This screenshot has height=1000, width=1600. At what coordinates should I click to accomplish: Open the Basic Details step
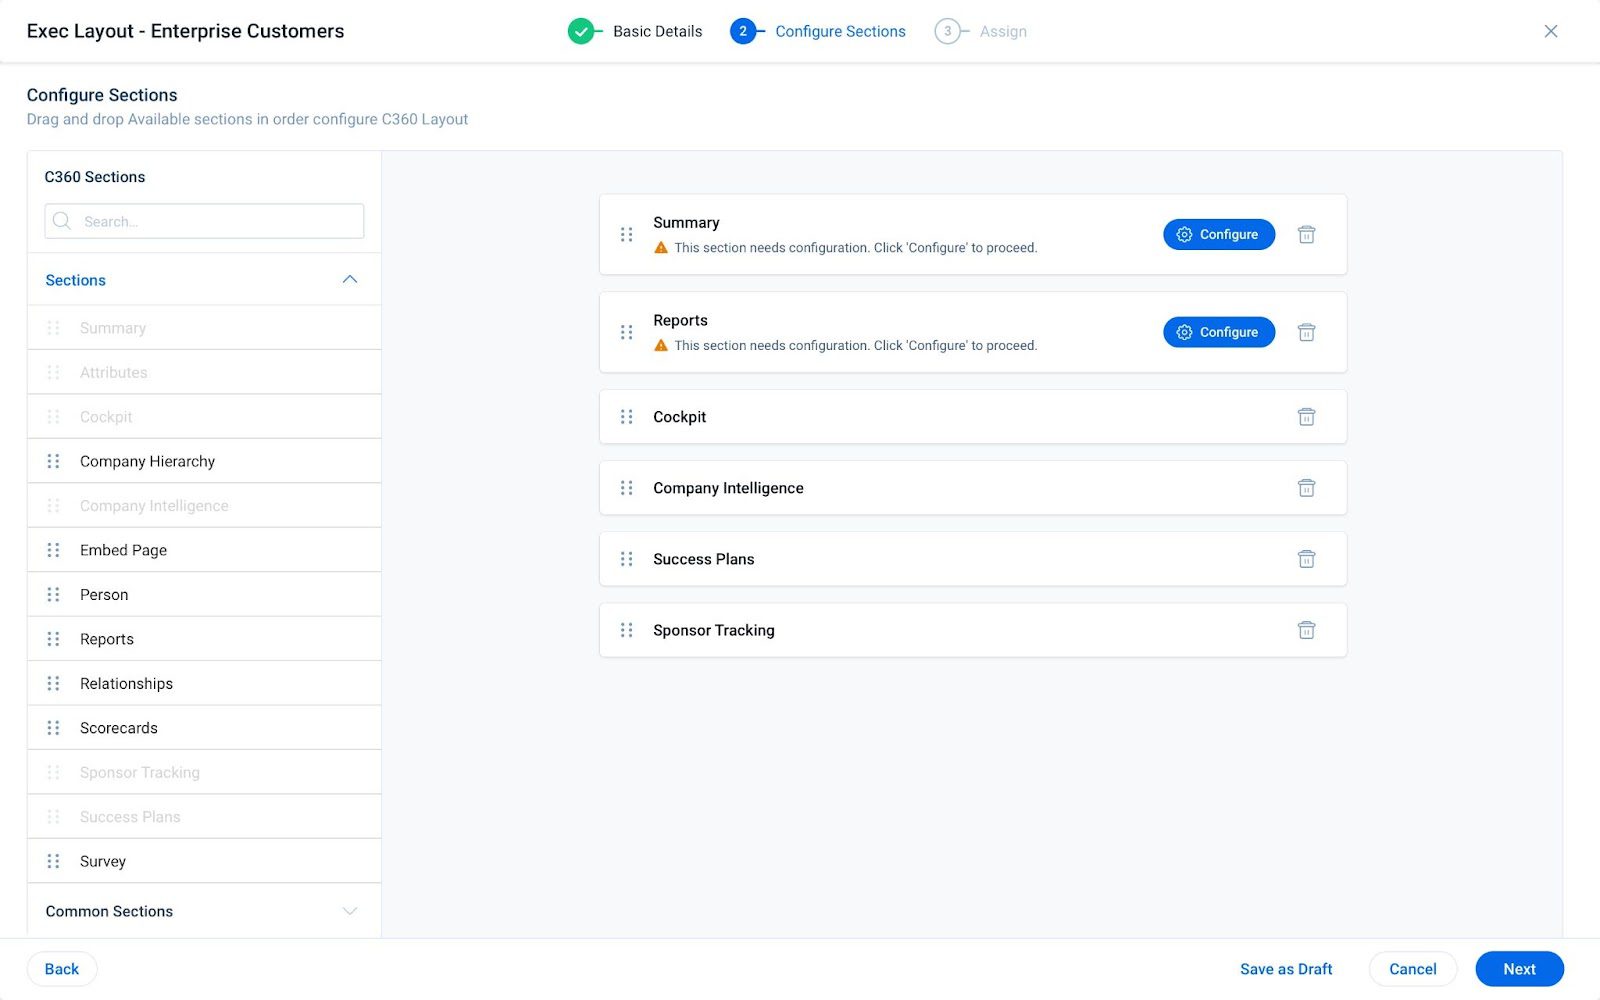tap(657, 31)
